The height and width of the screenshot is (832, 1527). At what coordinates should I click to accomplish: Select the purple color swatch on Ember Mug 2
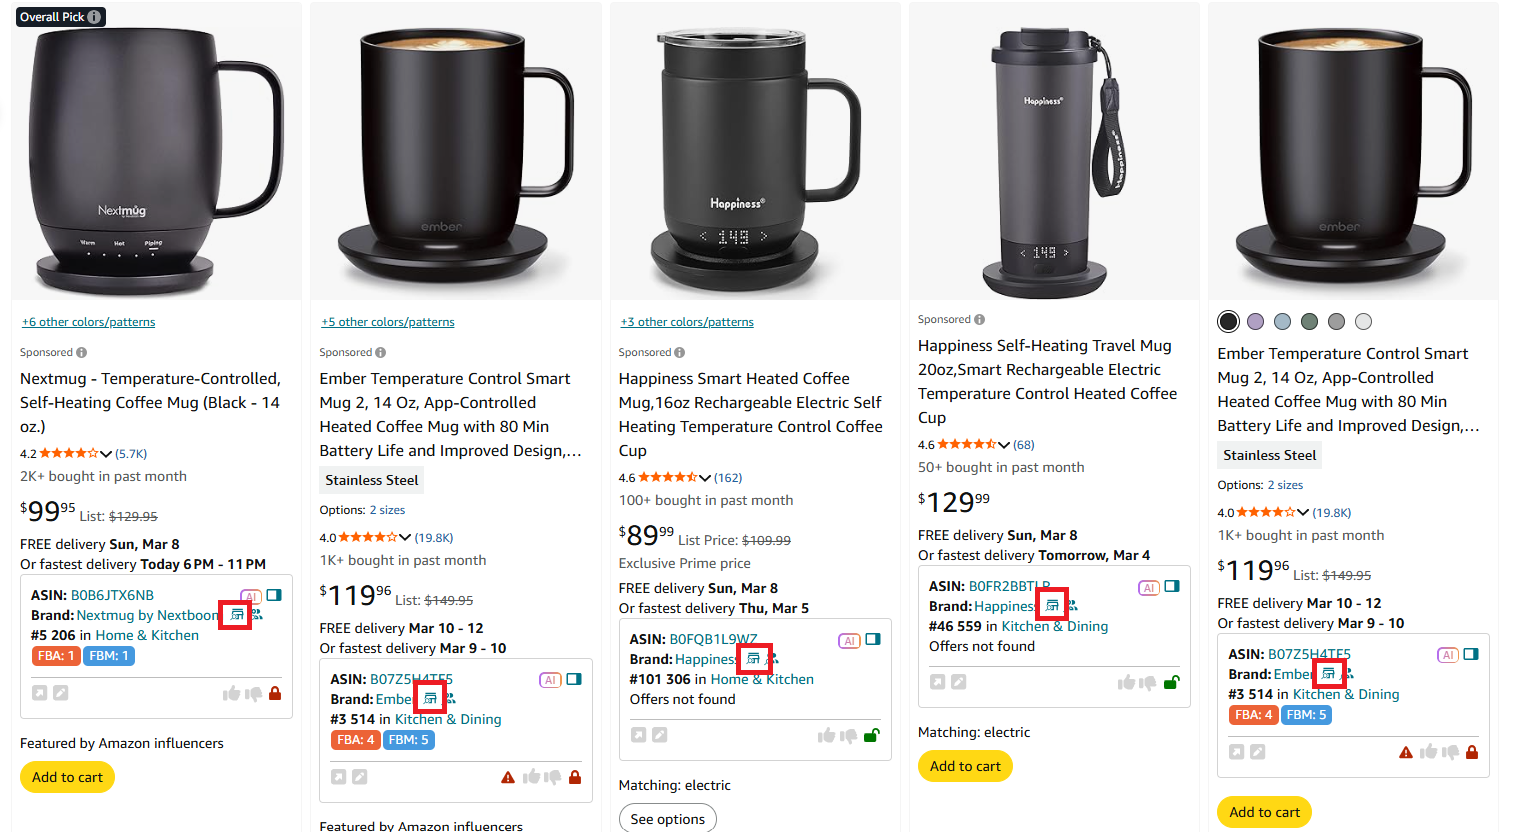pyautogui.click(x=1254, y=321)
